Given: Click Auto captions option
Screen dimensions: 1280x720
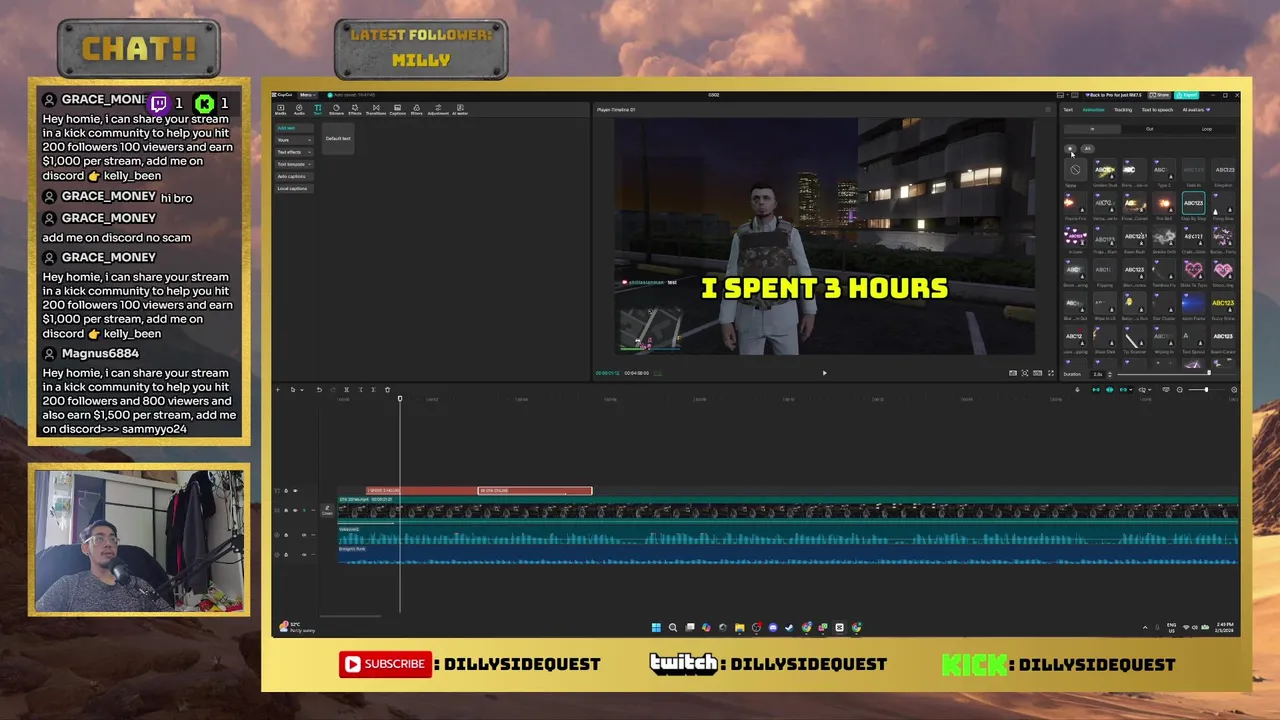Looking at the screenshot, I should point(294,176).
